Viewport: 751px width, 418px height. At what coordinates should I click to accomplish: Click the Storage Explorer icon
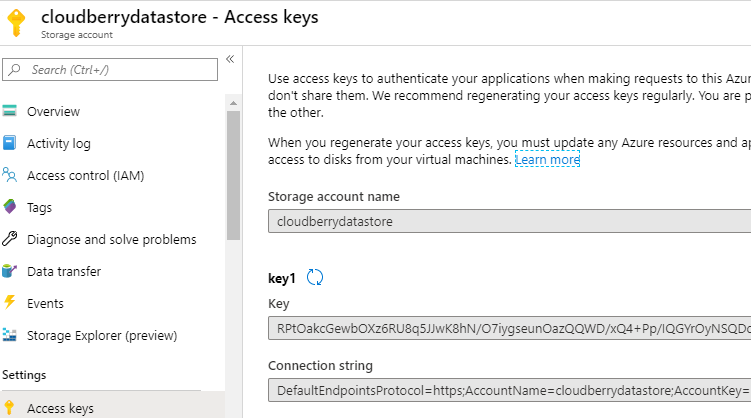10,335
